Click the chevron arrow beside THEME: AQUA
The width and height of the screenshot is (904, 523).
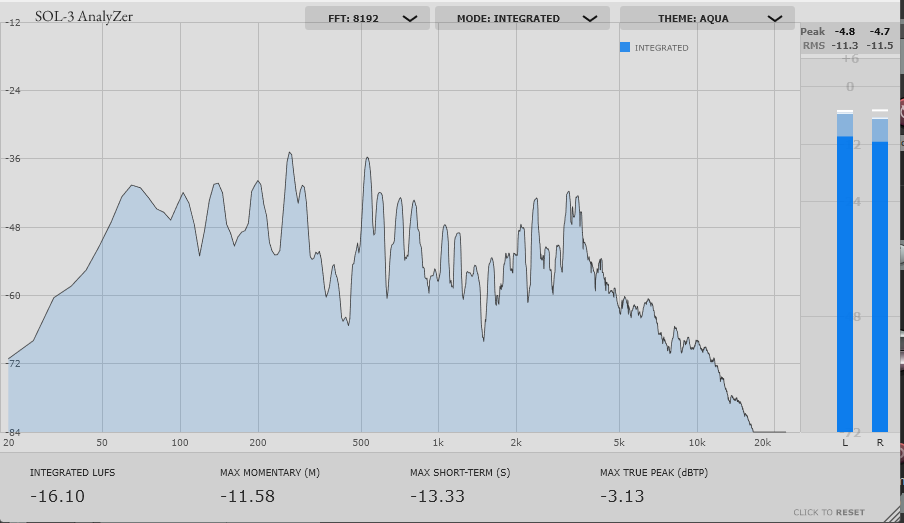pos(775,18)
